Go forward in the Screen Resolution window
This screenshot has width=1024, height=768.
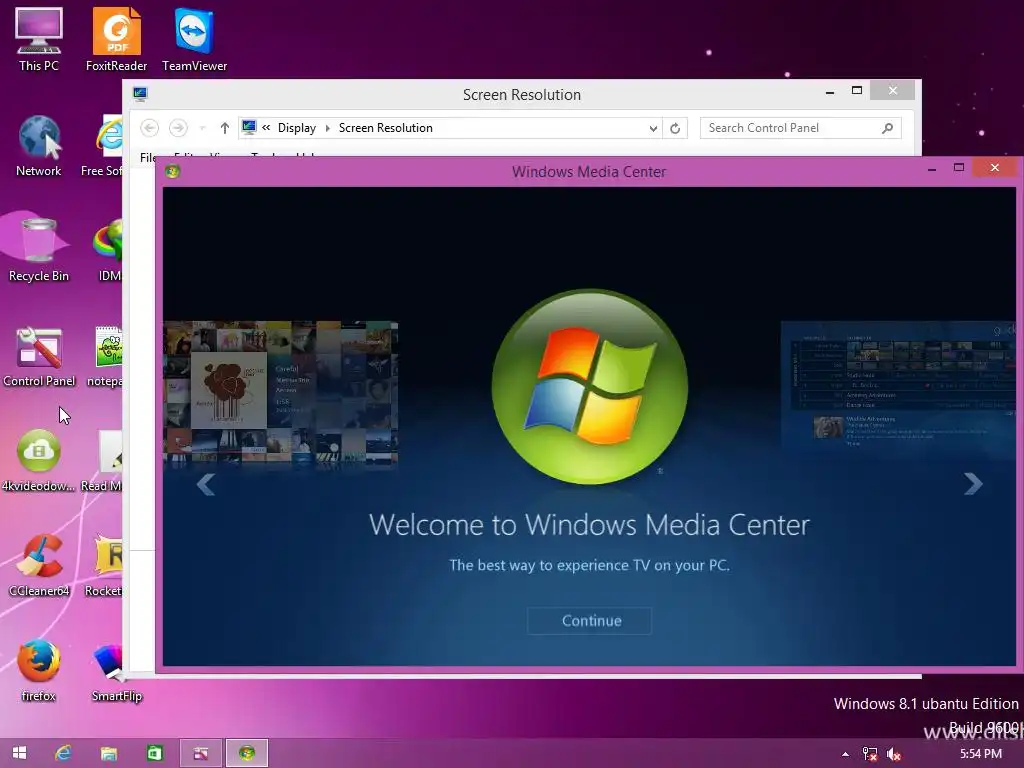point(178,128)
